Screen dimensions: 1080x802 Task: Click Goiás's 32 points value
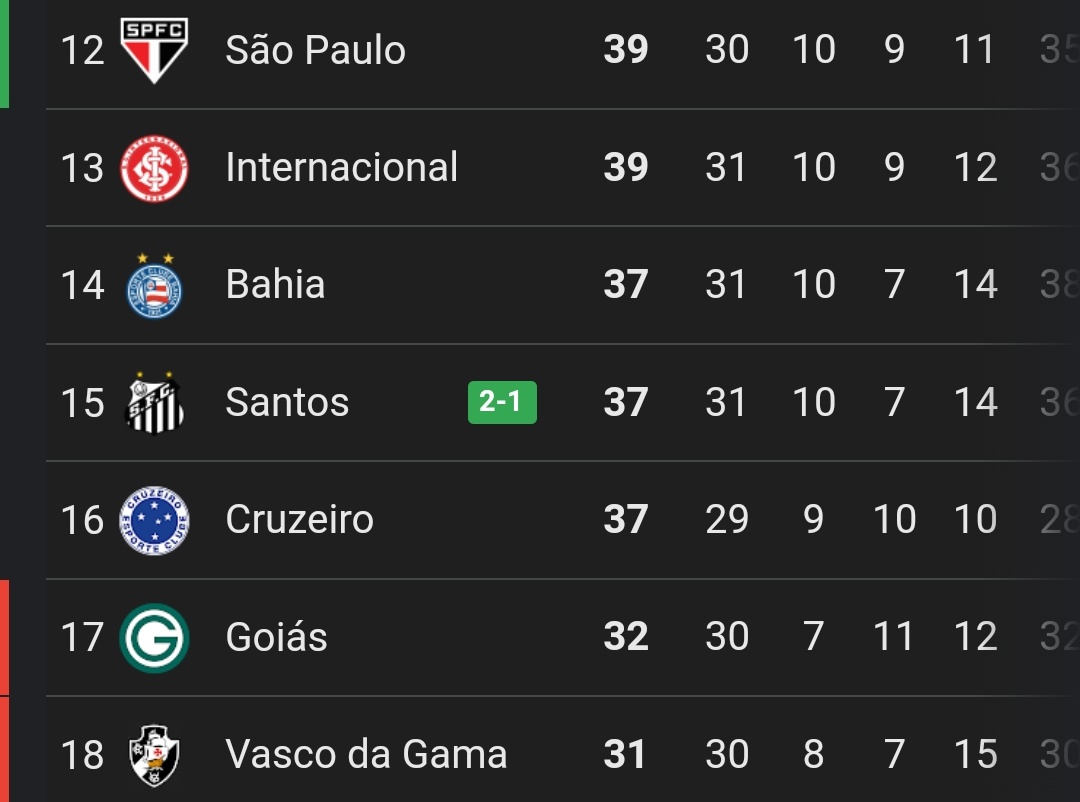click(x=626, y=638)
